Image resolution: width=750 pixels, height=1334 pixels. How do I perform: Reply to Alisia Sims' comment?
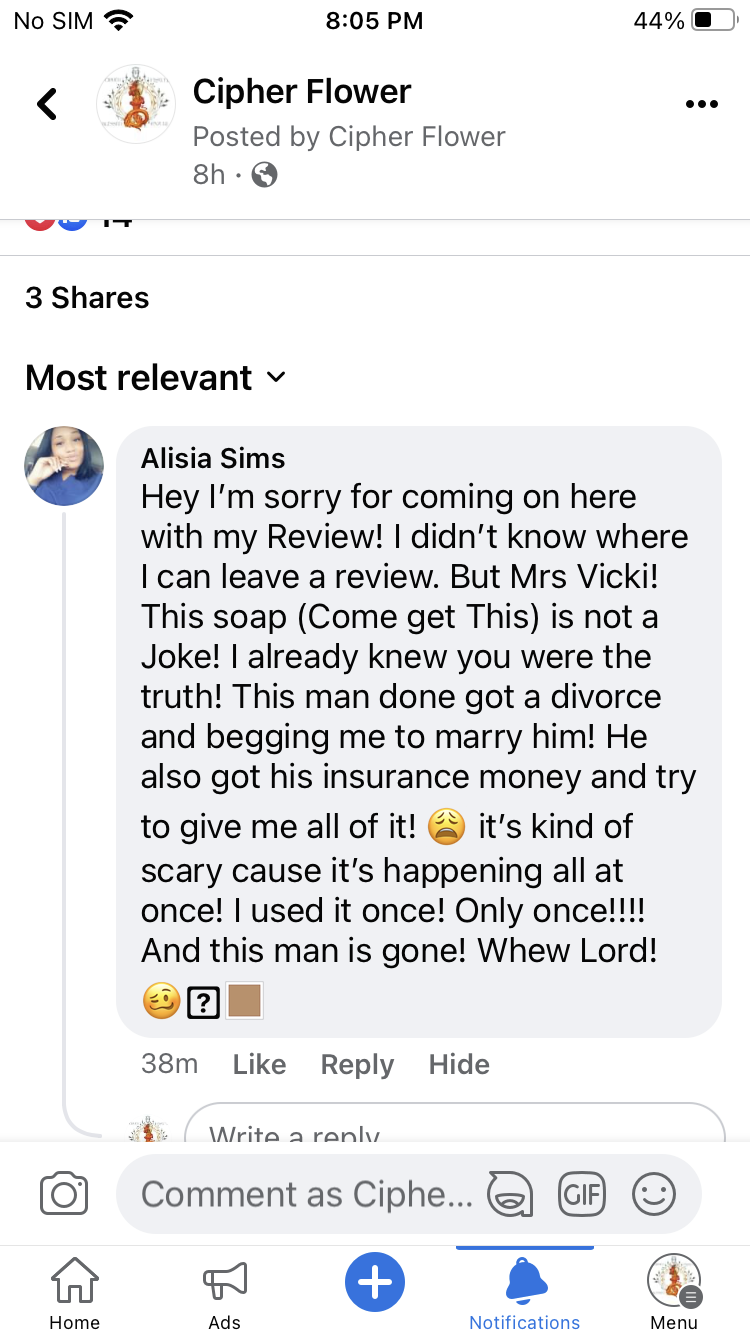point(357,1064)
